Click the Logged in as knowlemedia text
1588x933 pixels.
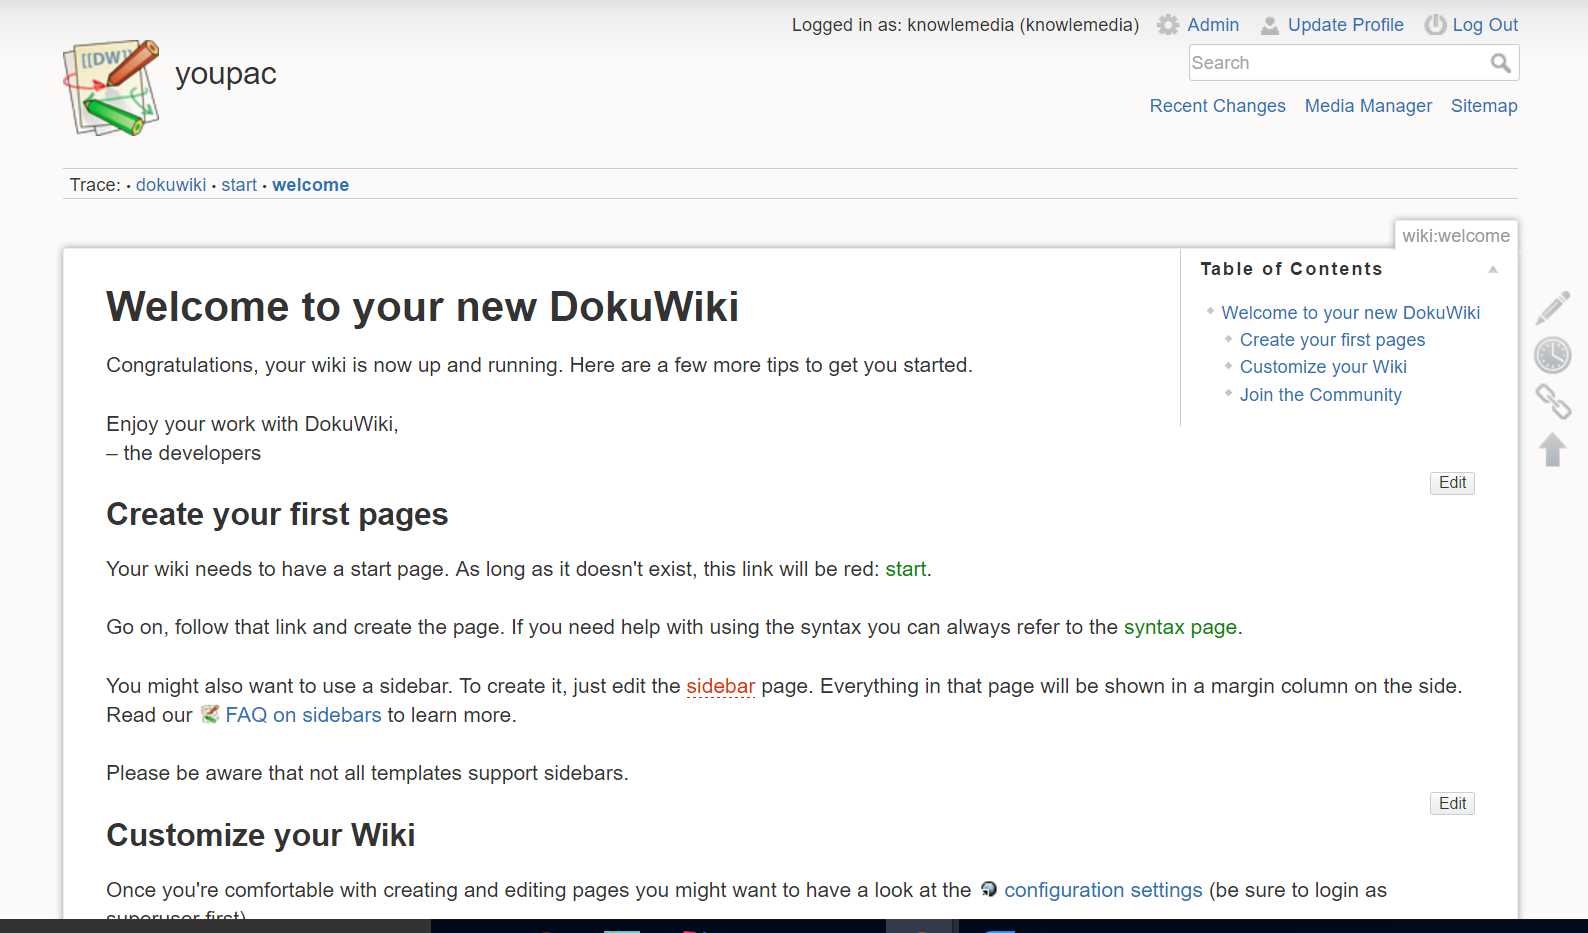pos(965,25)
